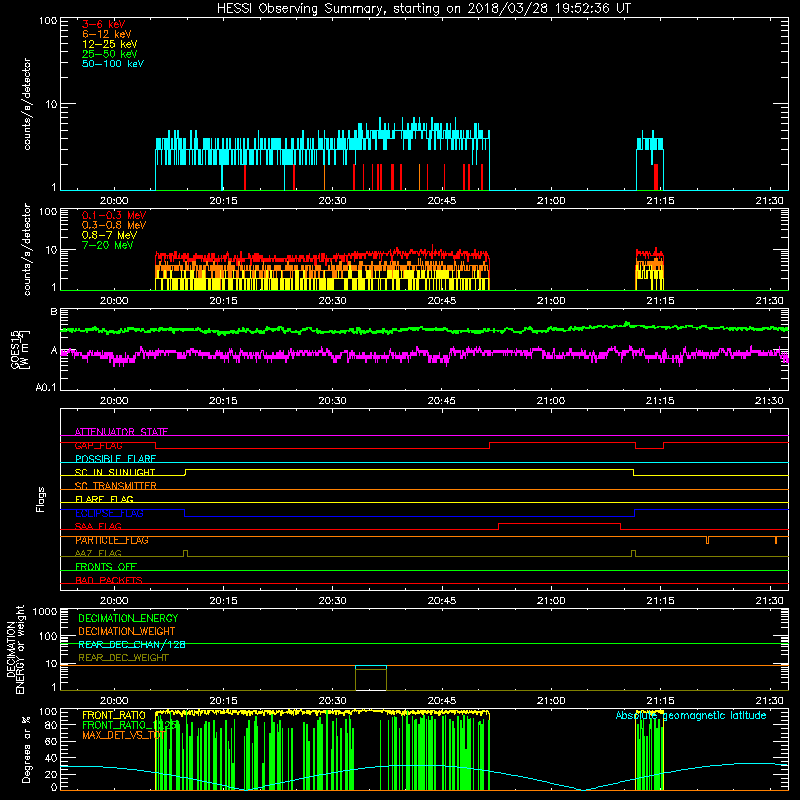Click the HESSI Observing Summary plot title
This screenshot has width=800, height=800.
click(423, 9)
